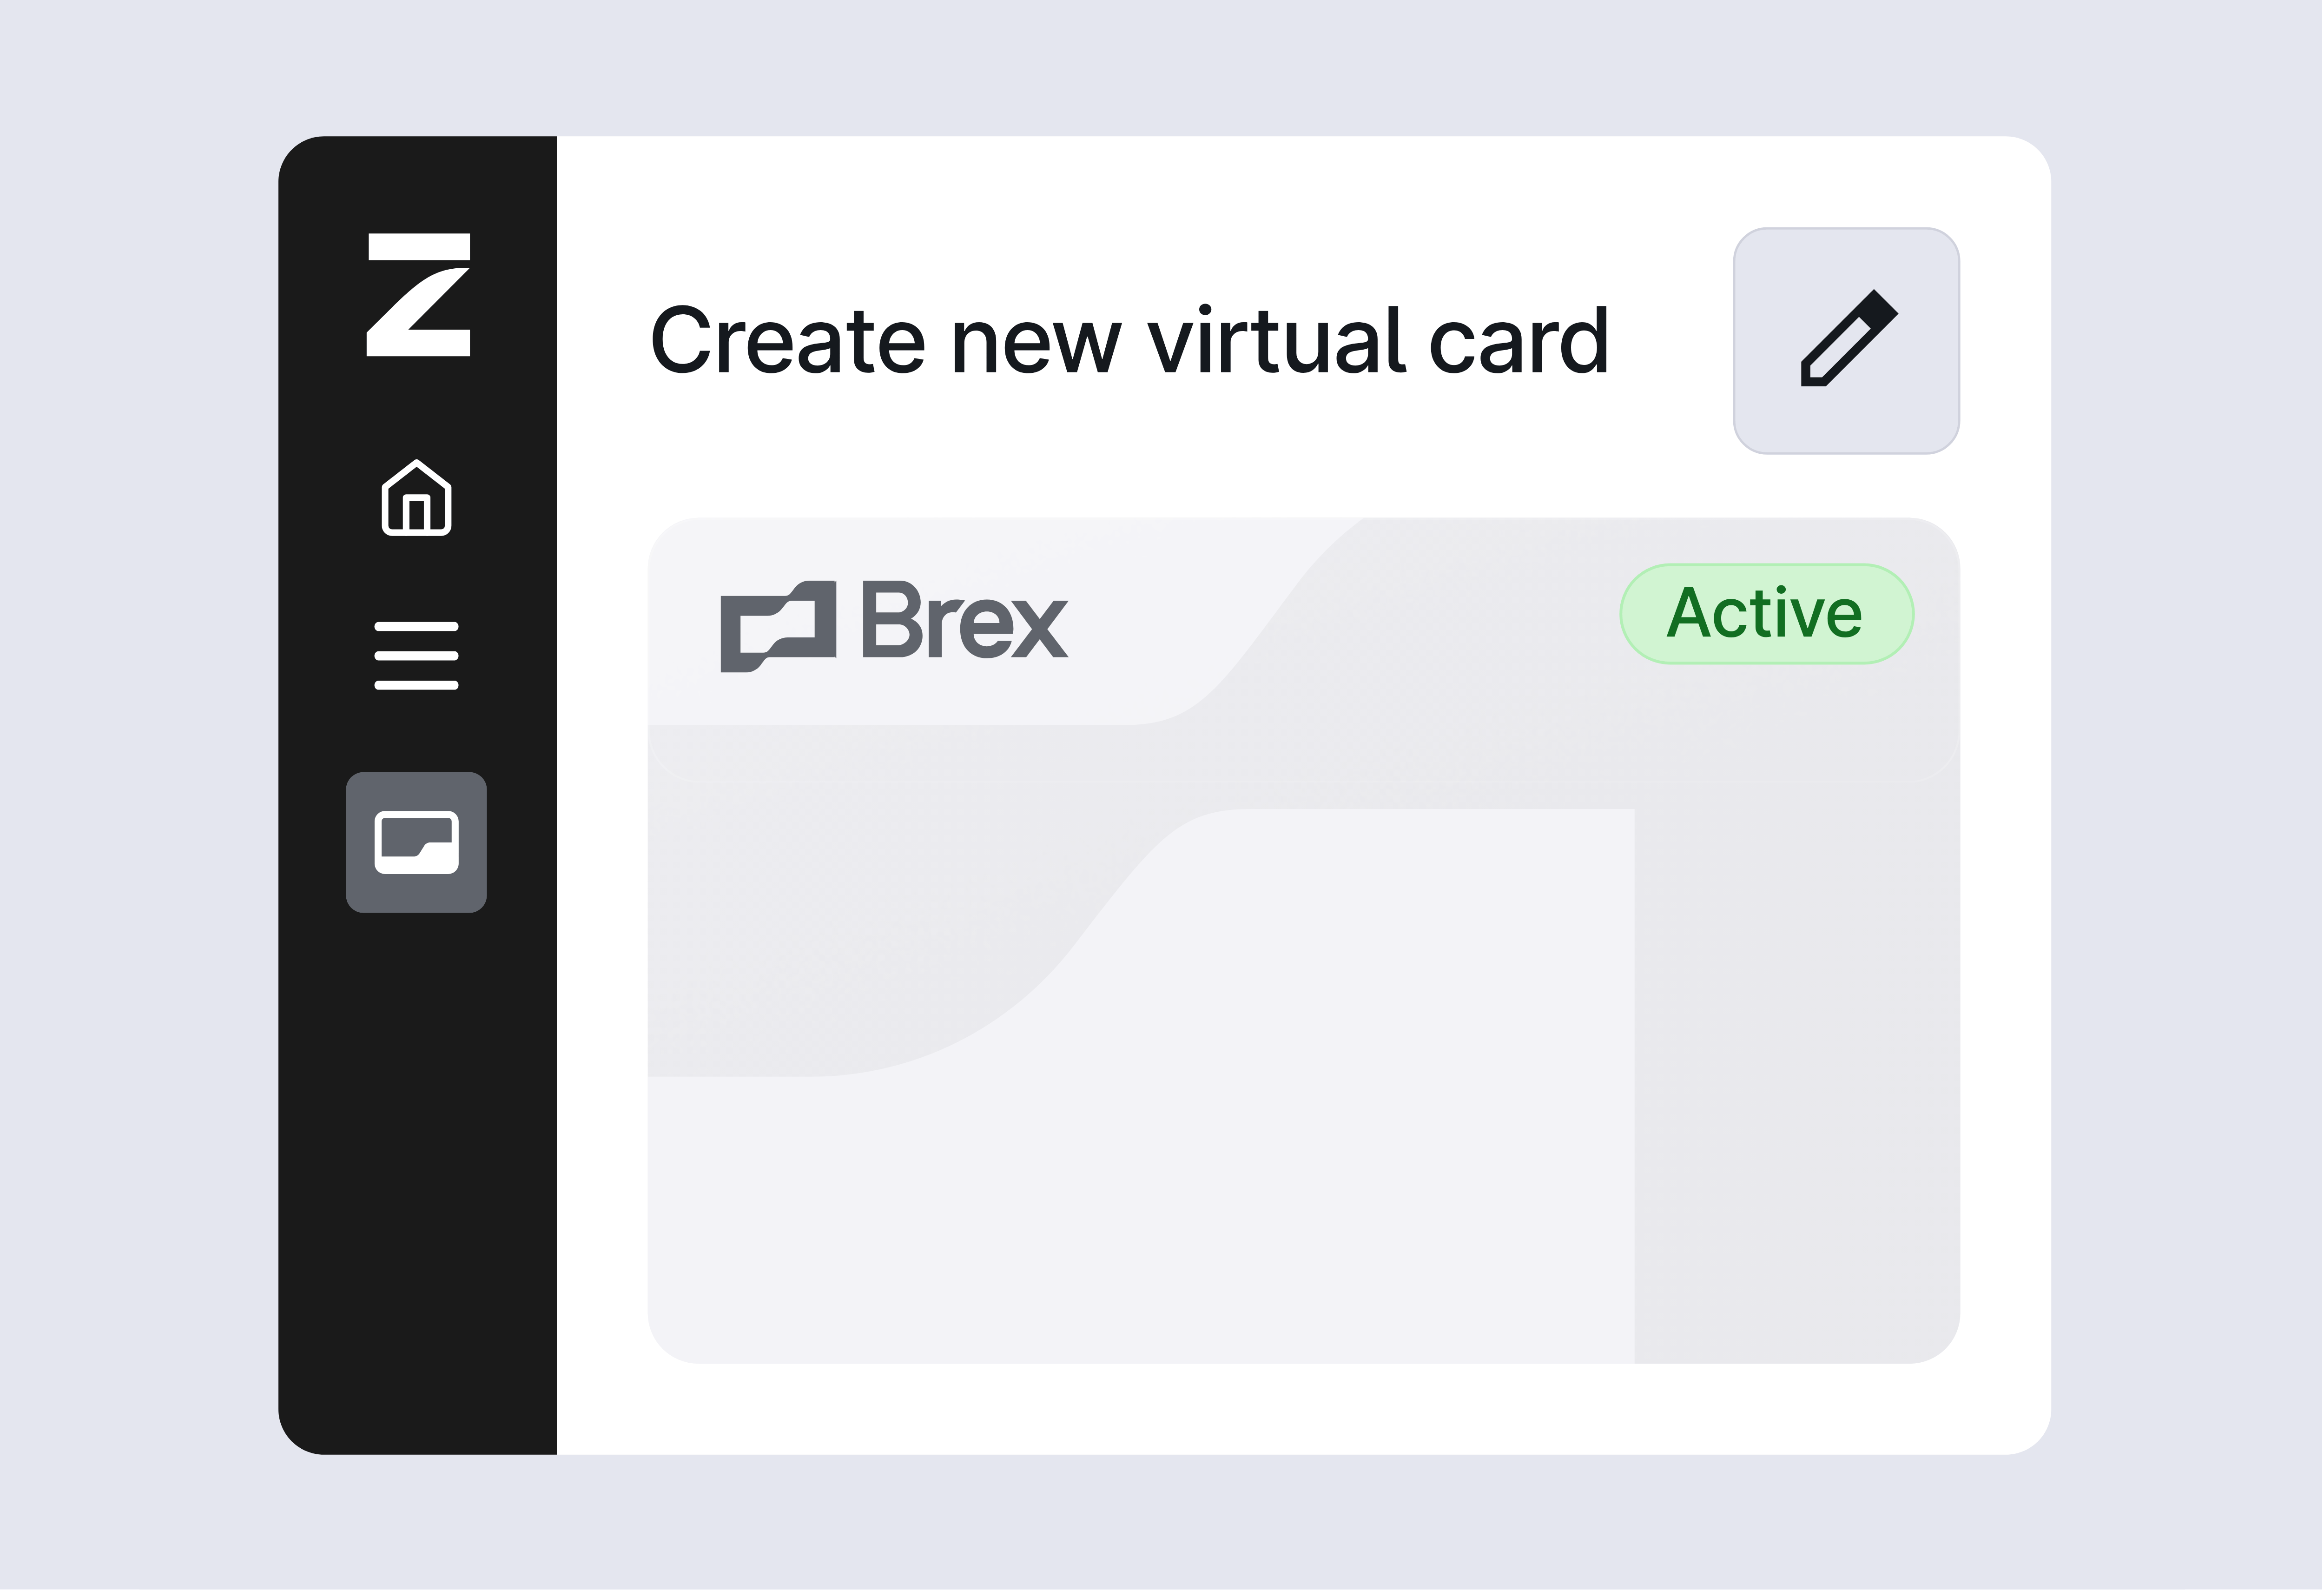Select the Create new virtual card heading

click(1129, 341)
